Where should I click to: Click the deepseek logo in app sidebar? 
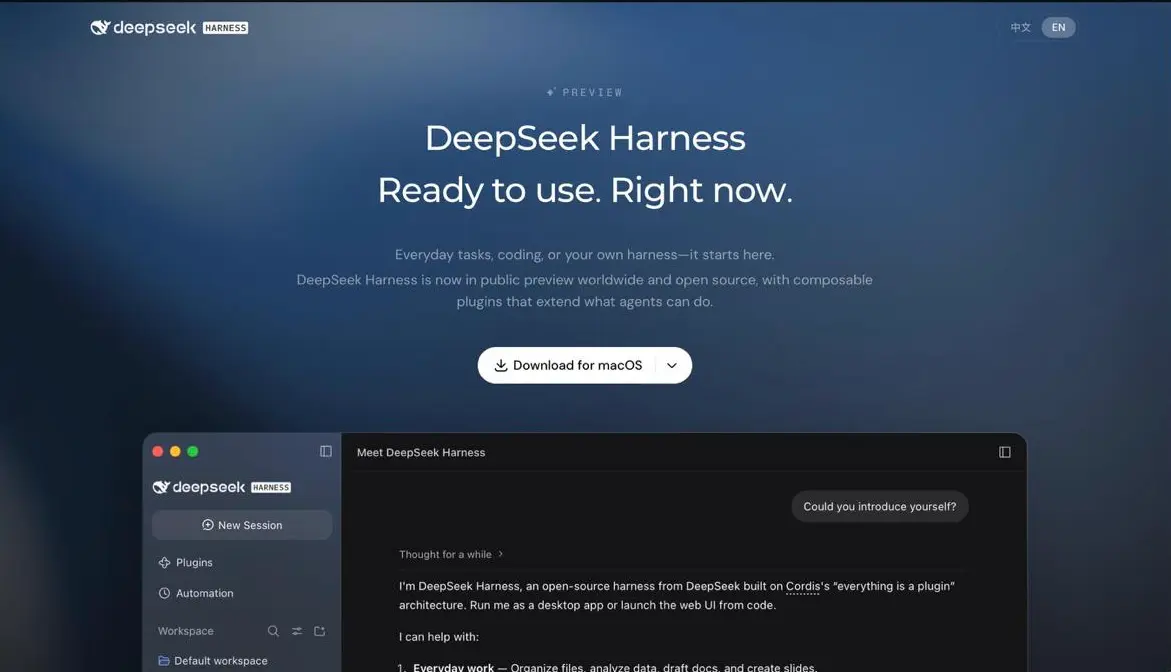pyautogui.click(x=222, y=487)
